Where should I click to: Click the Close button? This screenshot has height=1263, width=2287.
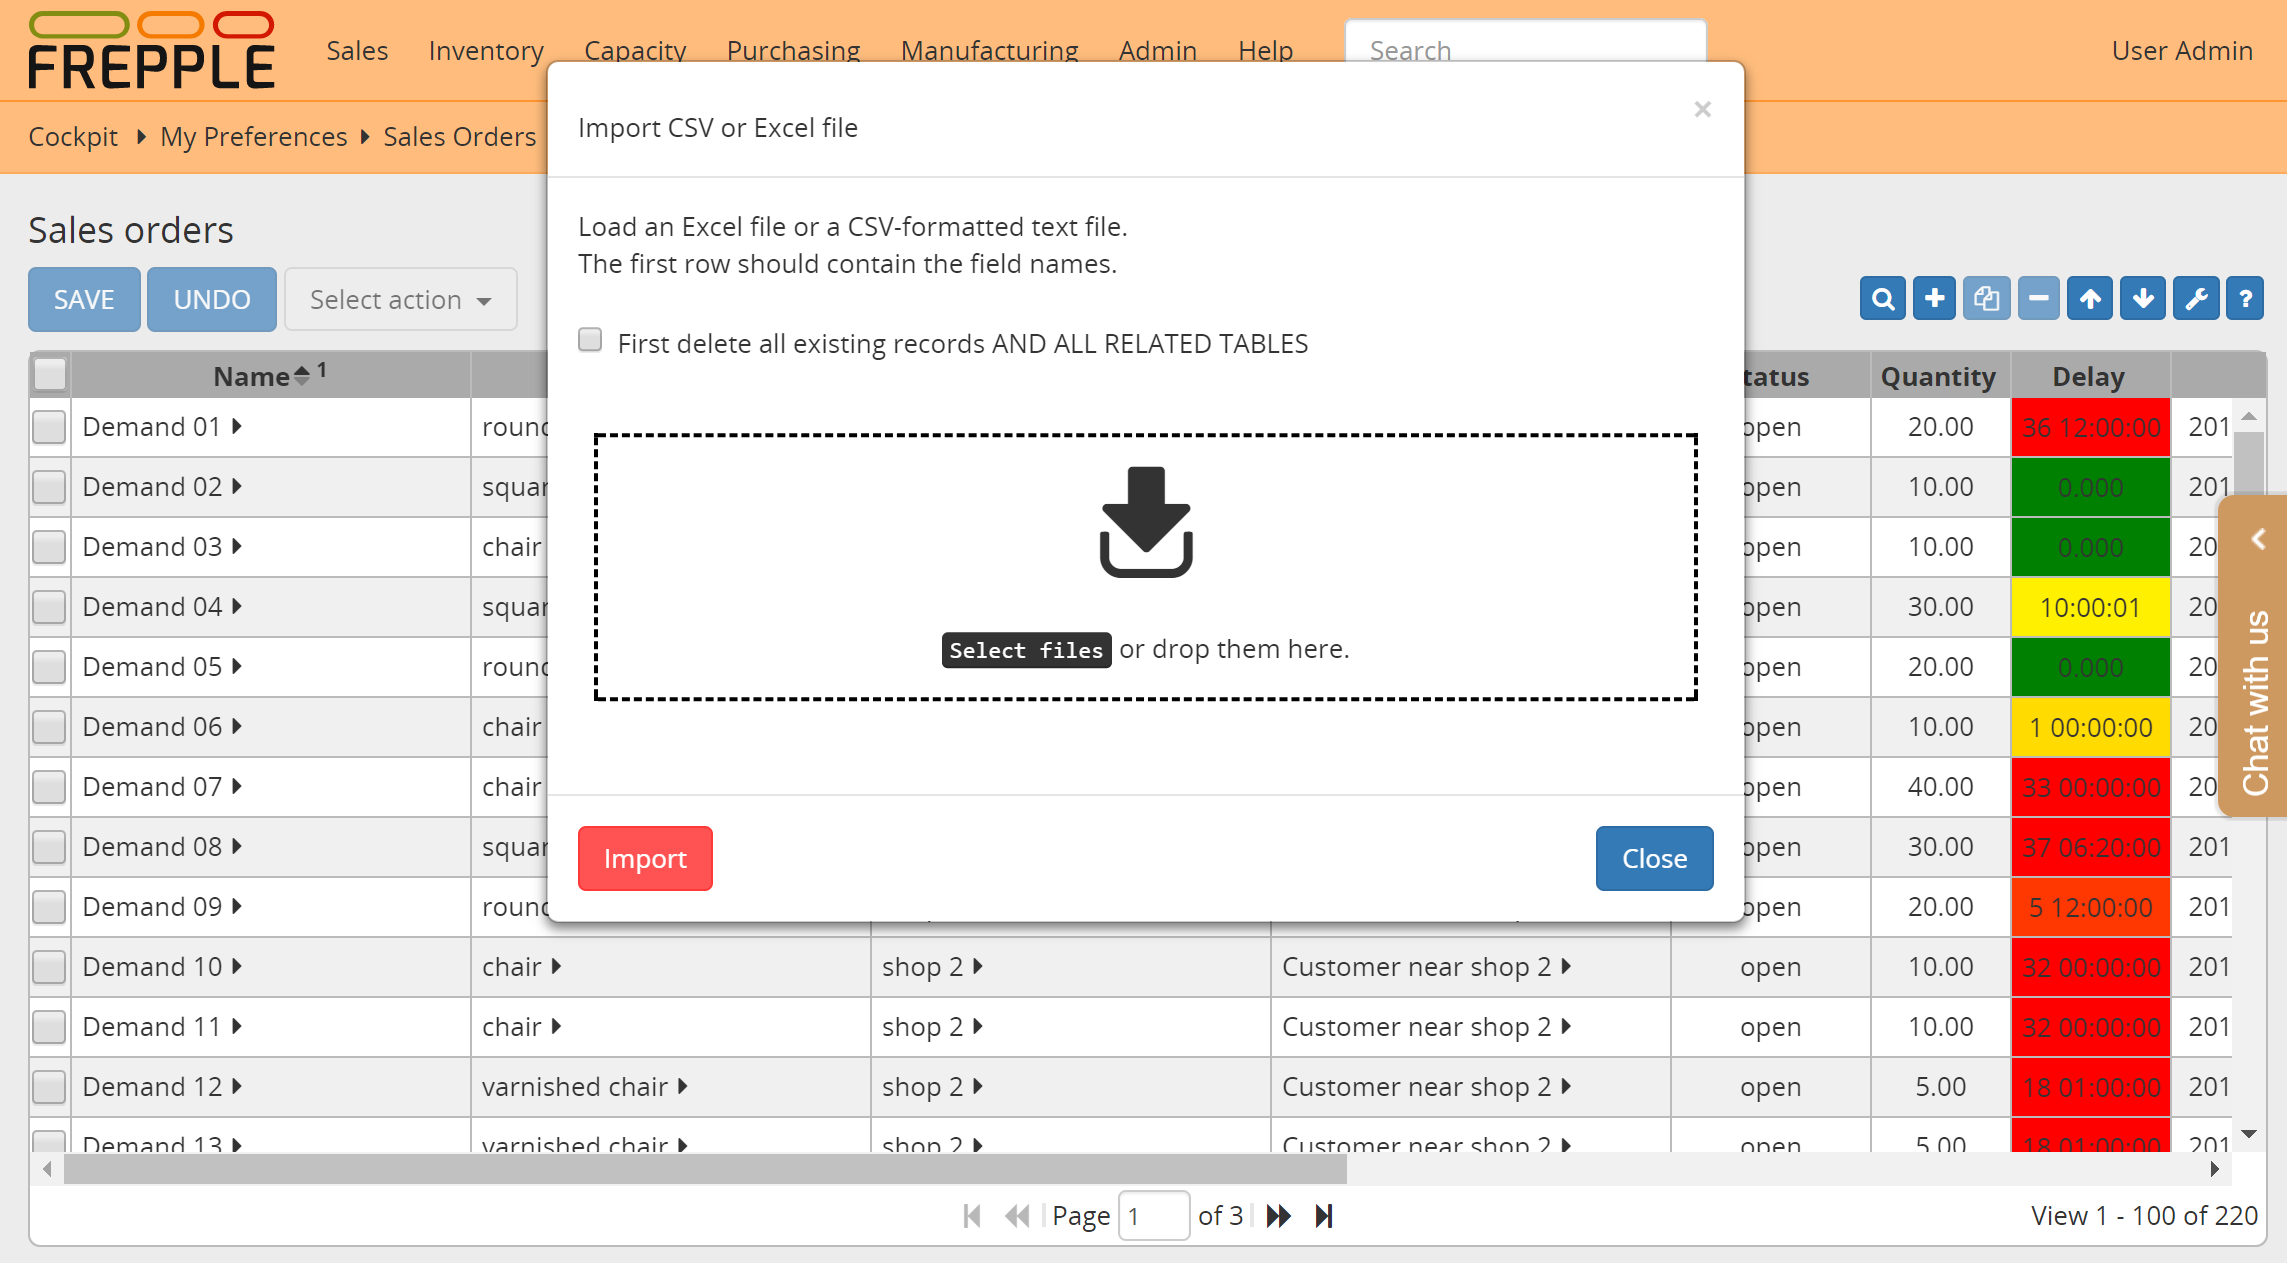coord(1653,857)
